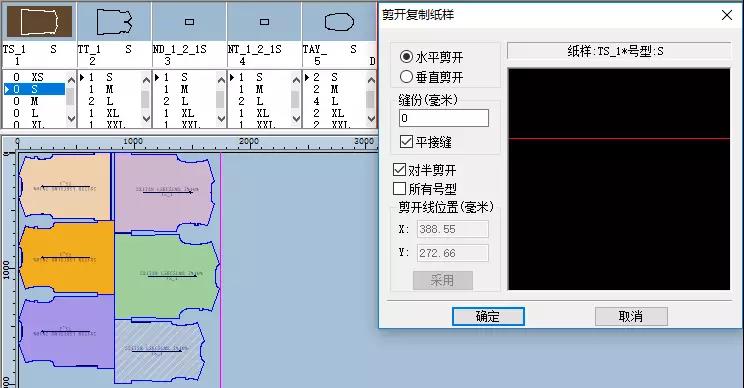Choose 垂直剪开 radio option
744x388 pixels.
(x=431, y=76)
